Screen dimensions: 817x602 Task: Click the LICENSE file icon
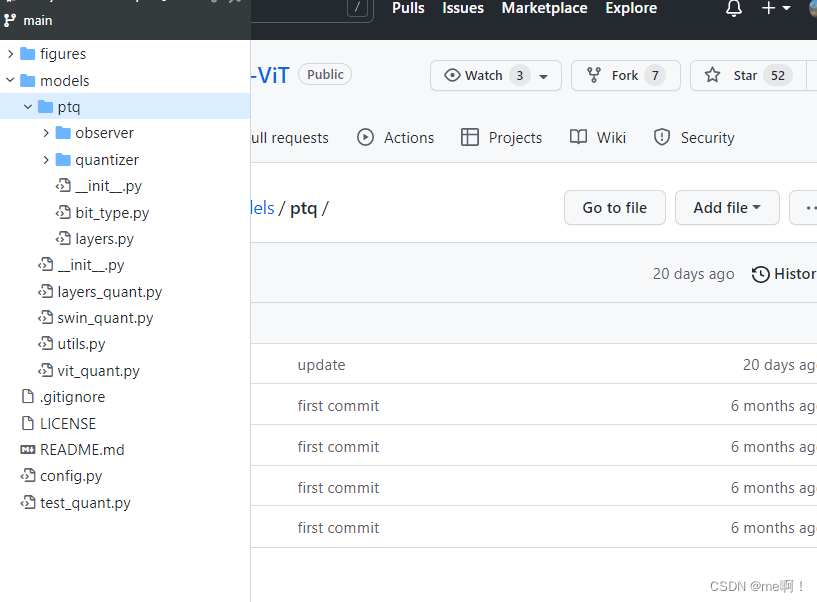28,423
